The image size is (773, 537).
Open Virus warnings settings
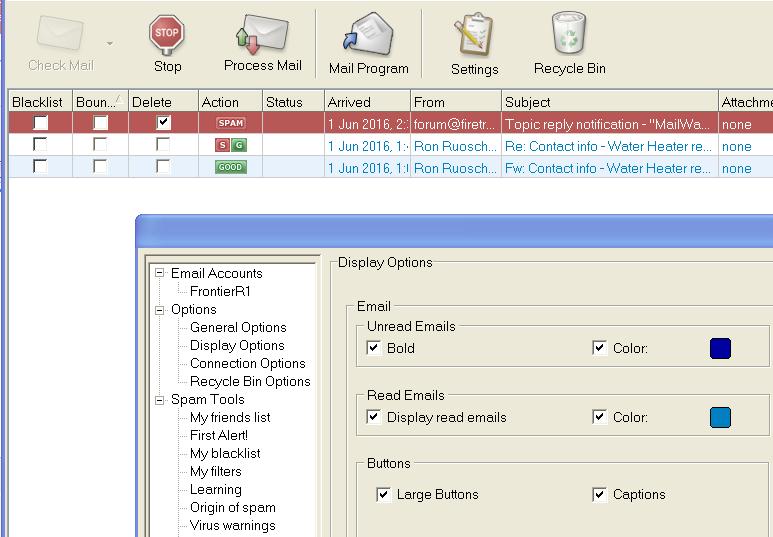[x=233, y=526]
